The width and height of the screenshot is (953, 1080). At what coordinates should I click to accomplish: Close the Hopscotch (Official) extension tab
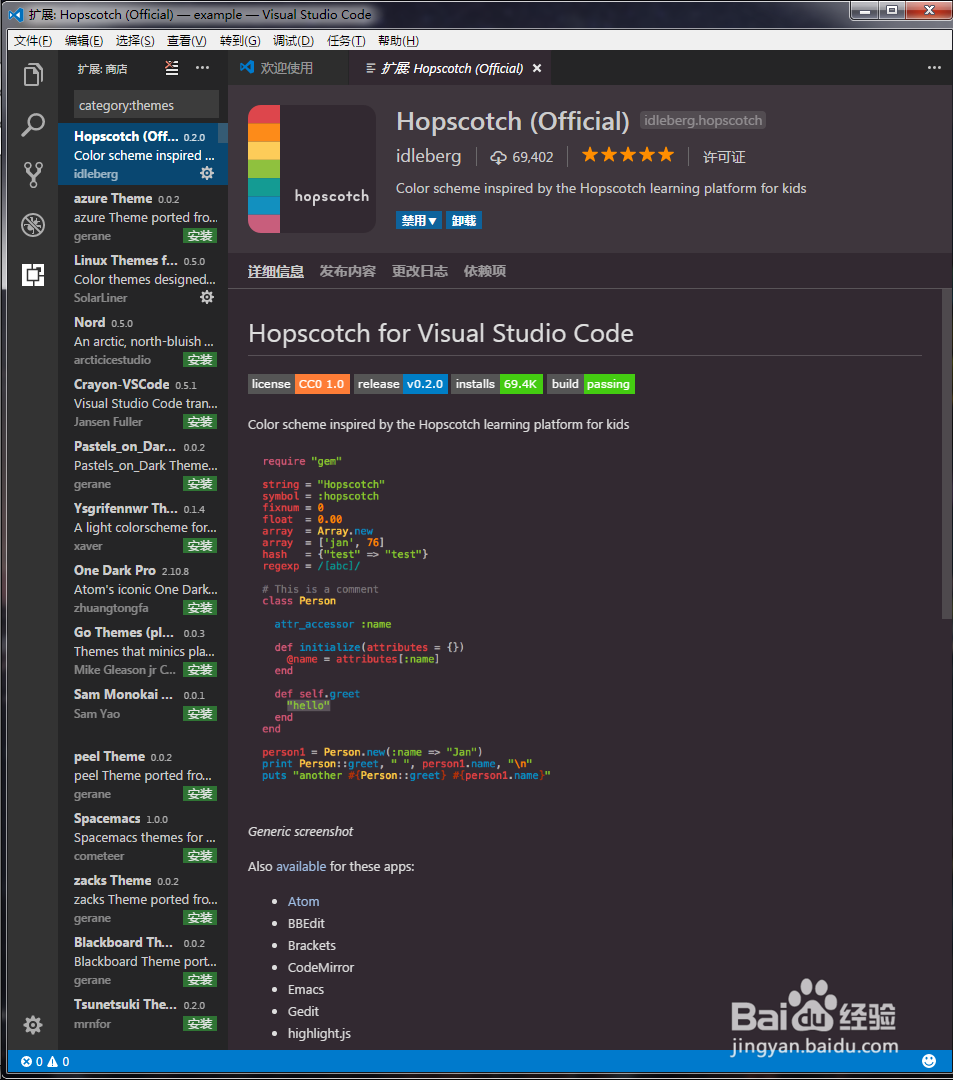(537, 68)
